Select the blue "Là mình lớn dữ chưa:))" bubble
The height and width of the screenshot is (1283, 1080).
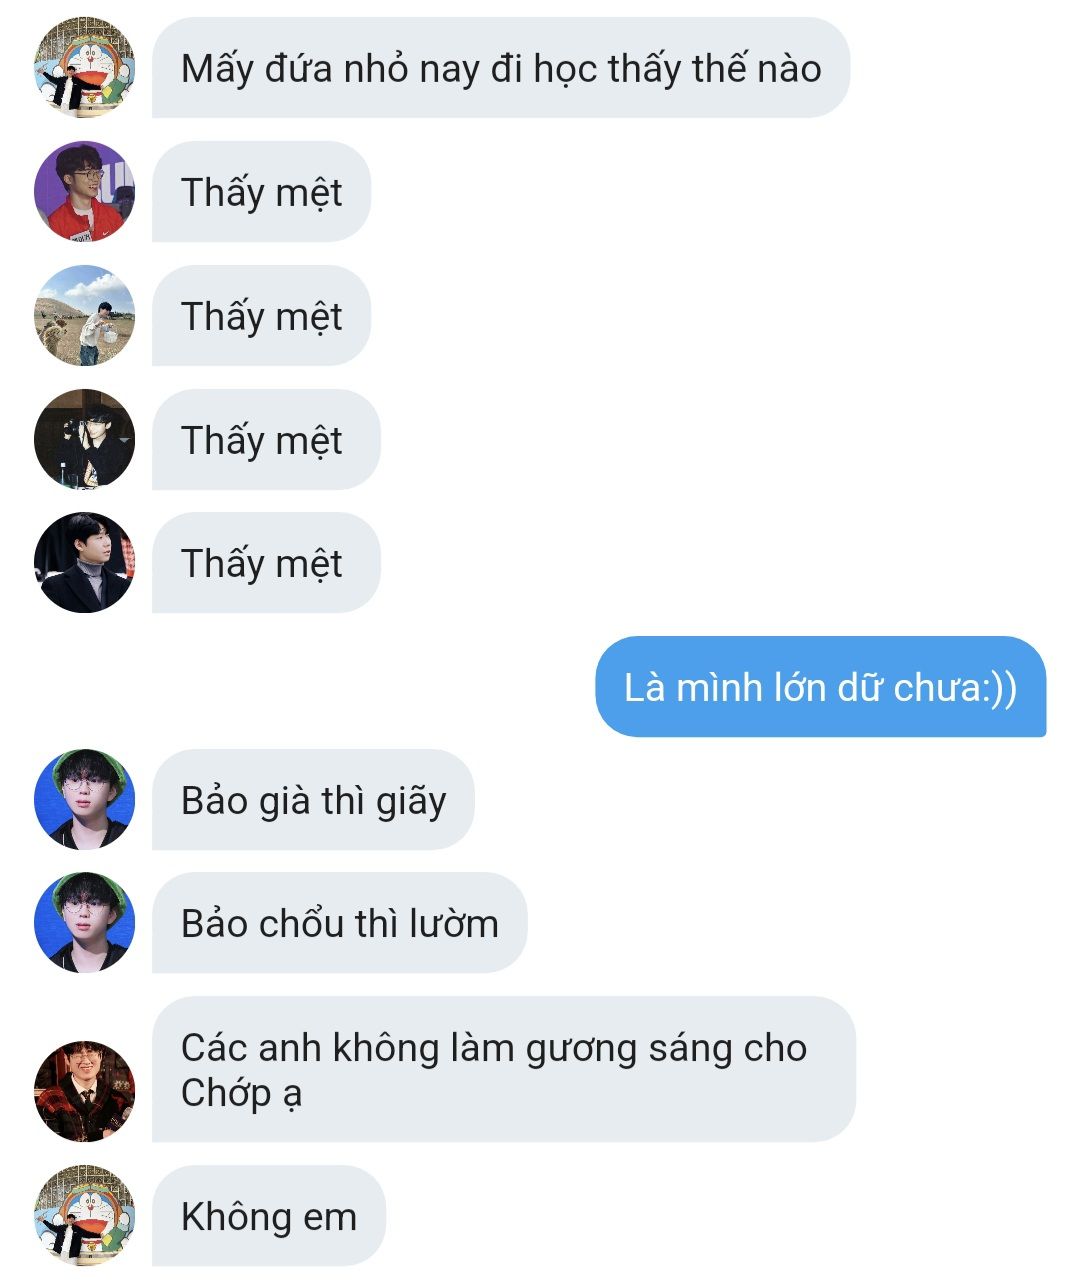pos(821,686)
